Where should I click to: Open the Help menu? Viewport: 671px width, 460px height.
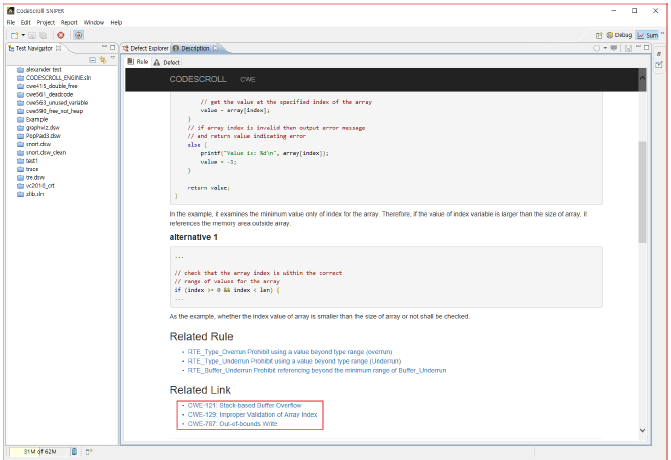click(116, 22)
